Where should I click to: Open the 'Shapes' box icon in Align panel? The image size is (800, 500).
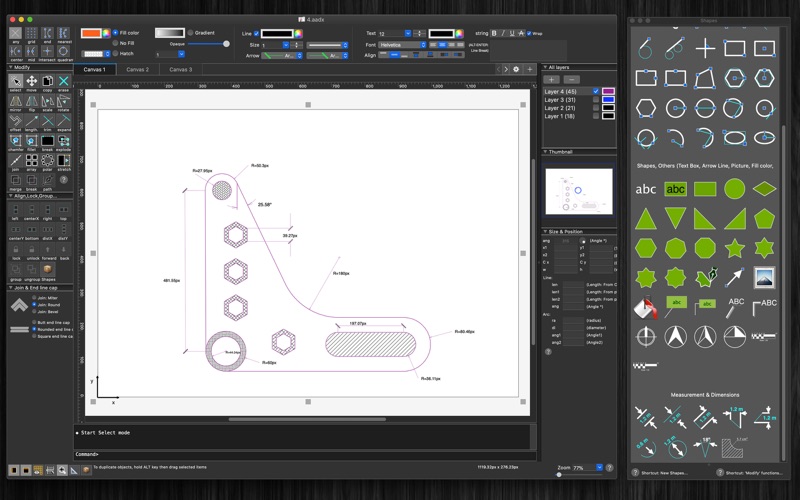[x=47, y=269]
